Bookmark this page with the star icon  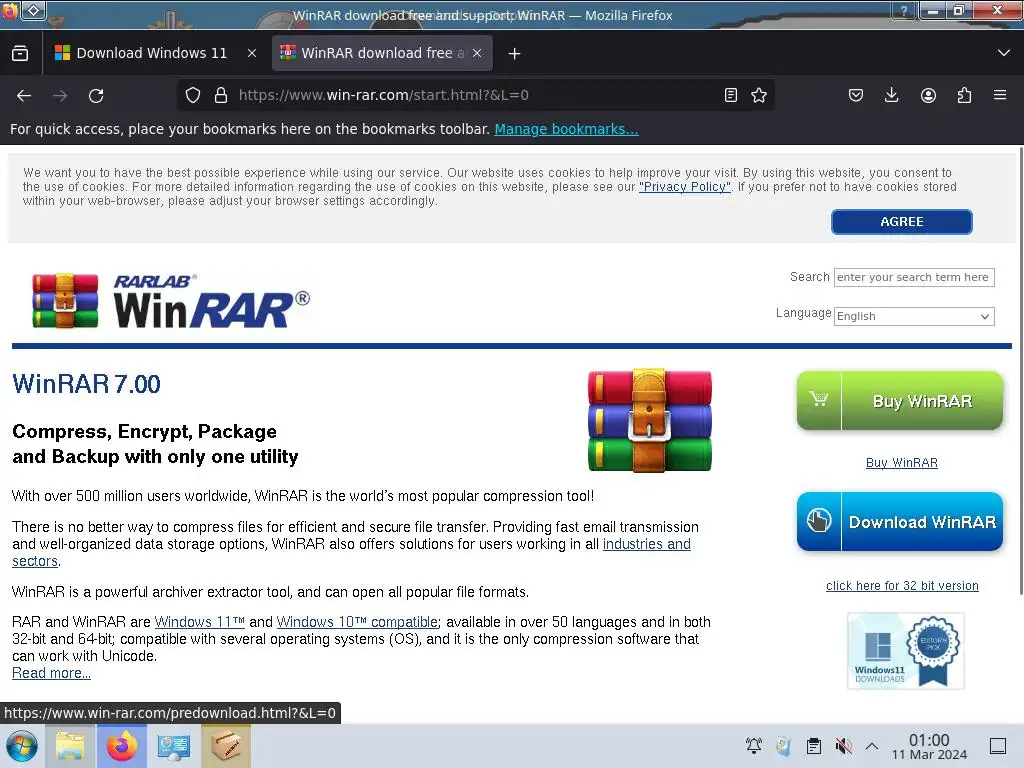click(759, 95)
